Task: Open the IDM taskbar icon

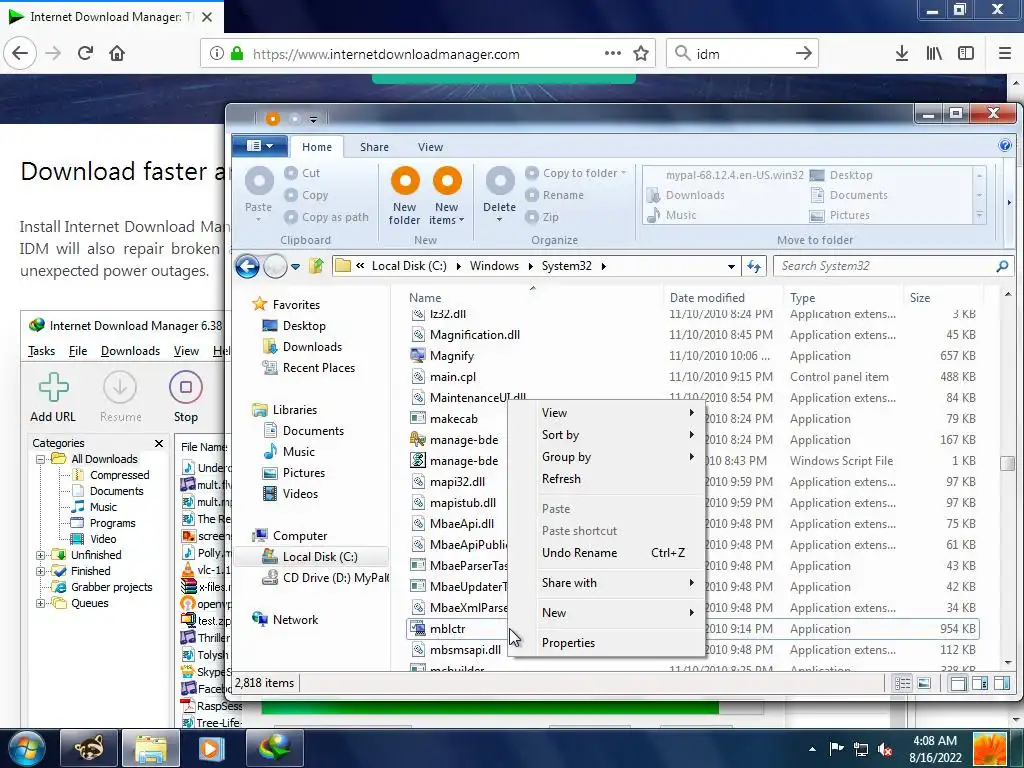Action: [274, 748]
